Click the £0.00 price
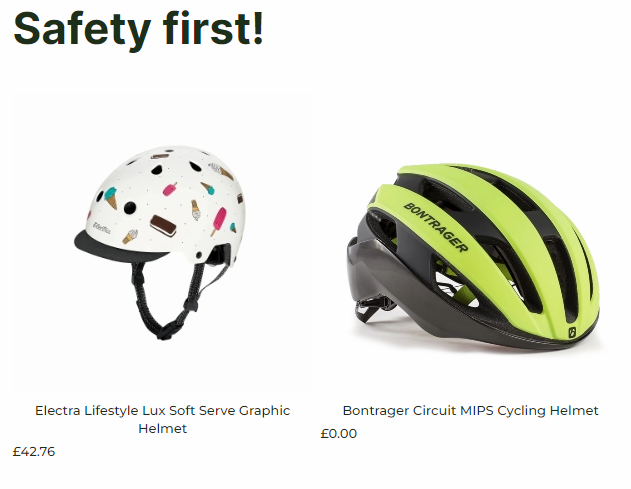Image resolution: width=631 pixels, height=489 pixels. [x=338, y=433]
